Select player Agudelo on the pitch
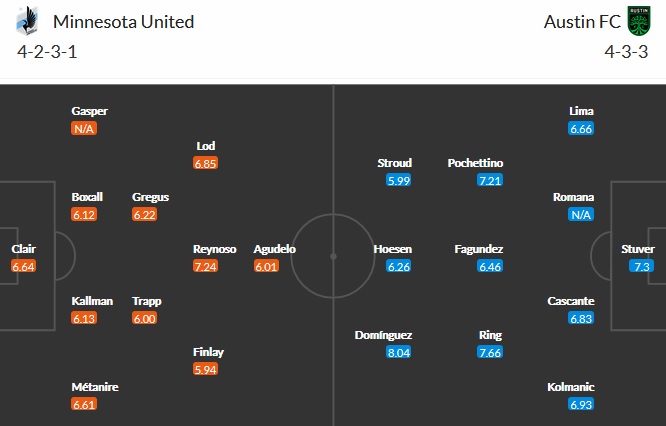 tap(274, 249)
